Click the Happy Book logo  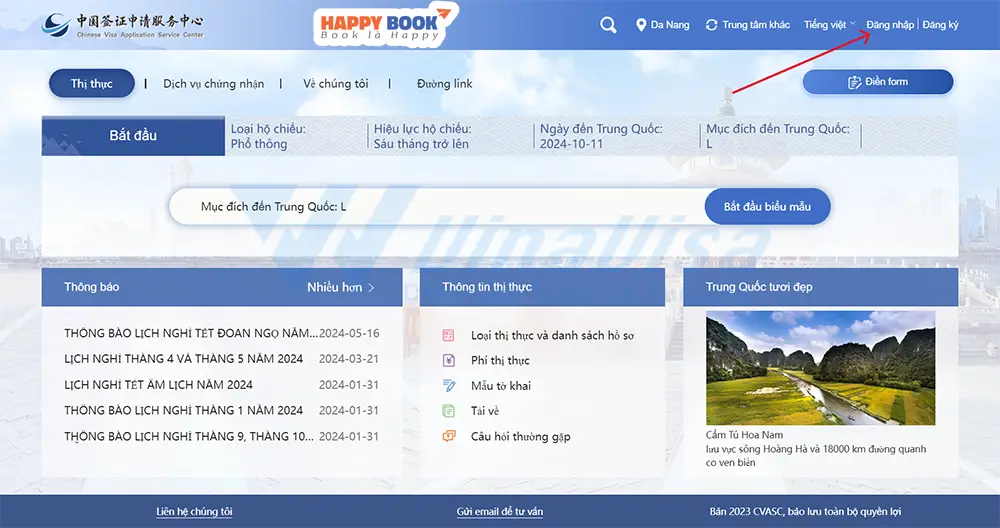385,25
